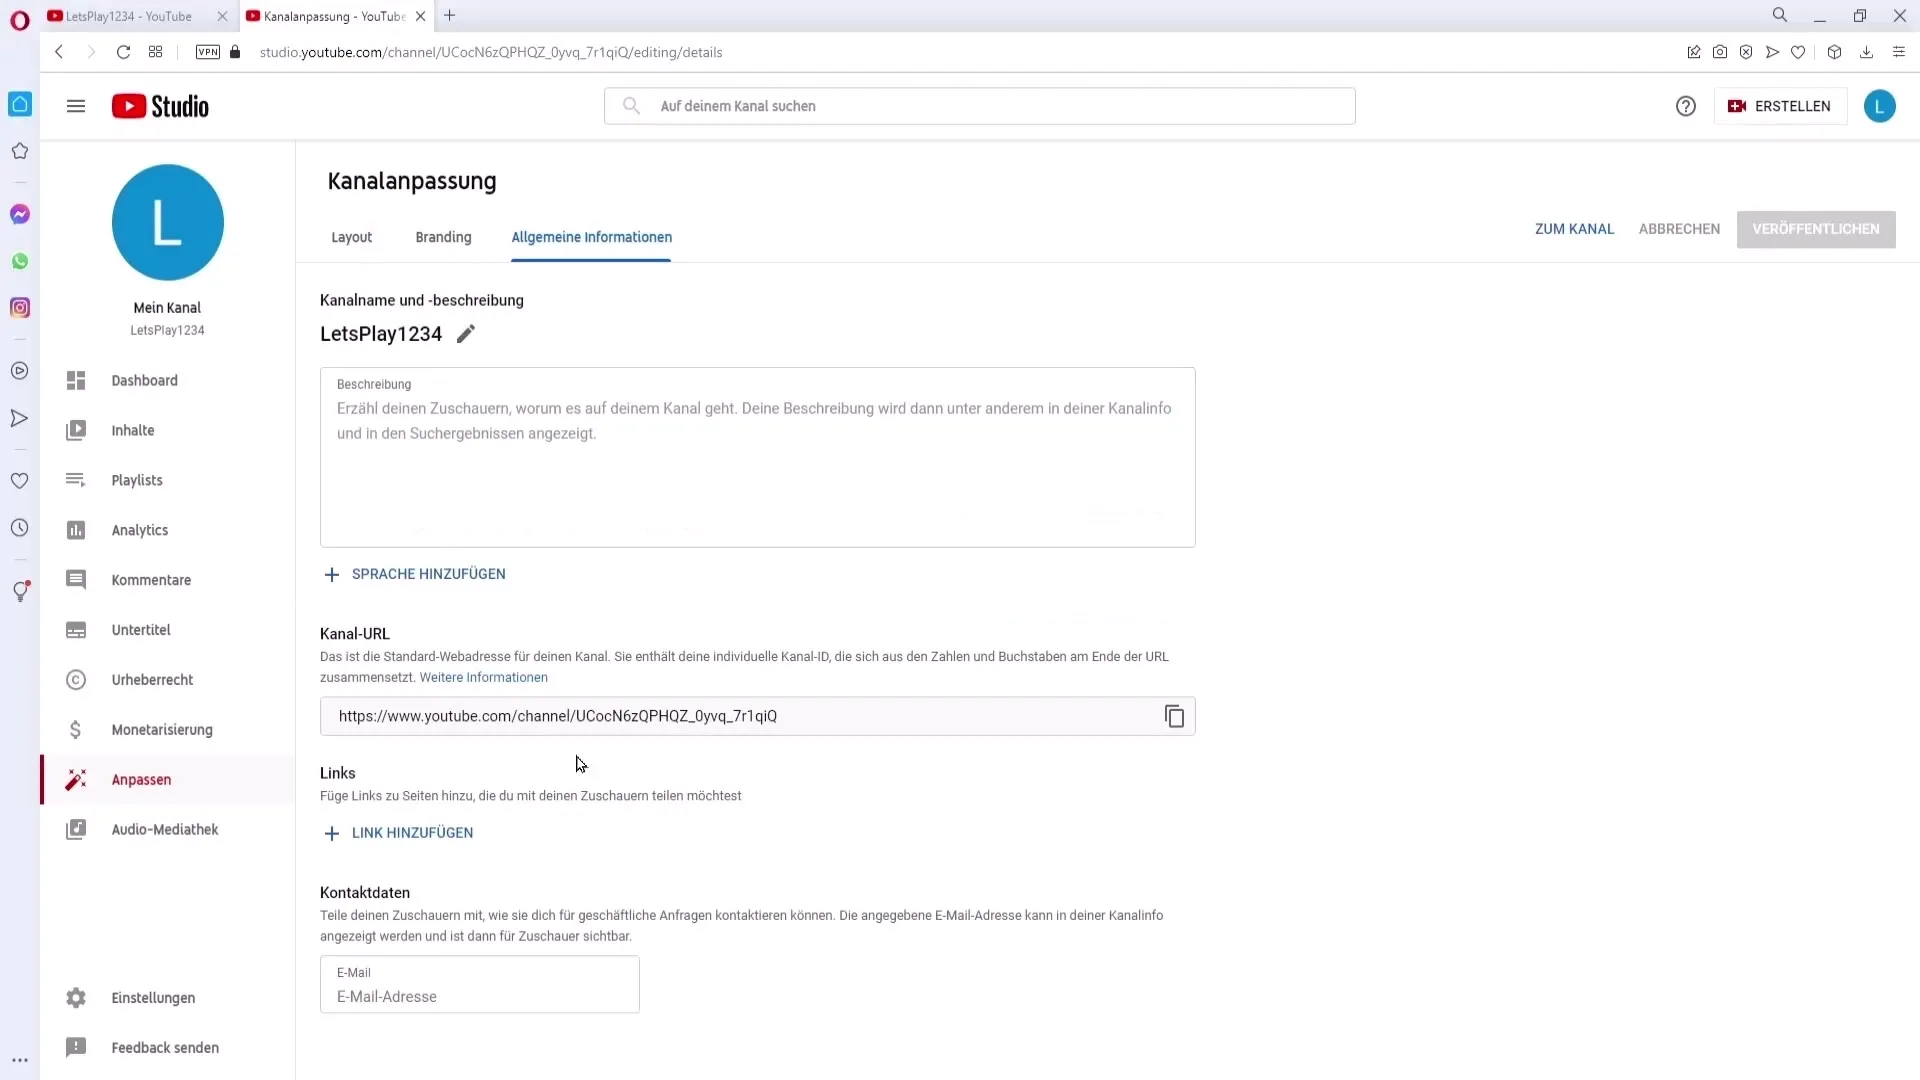Viewport: 1920px width, 1080px height.
Task: Switch to Layout tab
Action: (352, 236)
